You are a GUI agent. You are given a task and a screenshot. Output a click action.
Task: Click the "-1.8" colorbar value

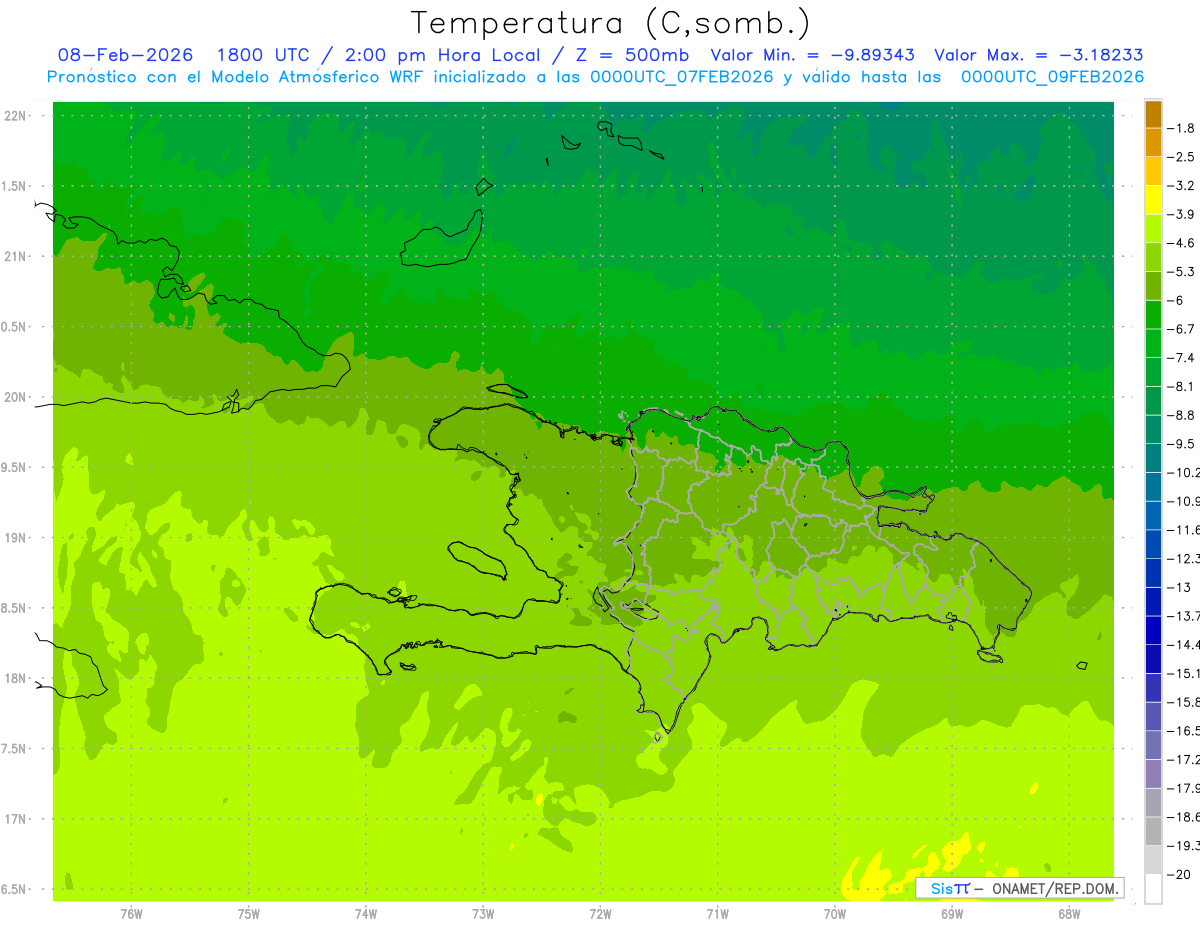1181,128
